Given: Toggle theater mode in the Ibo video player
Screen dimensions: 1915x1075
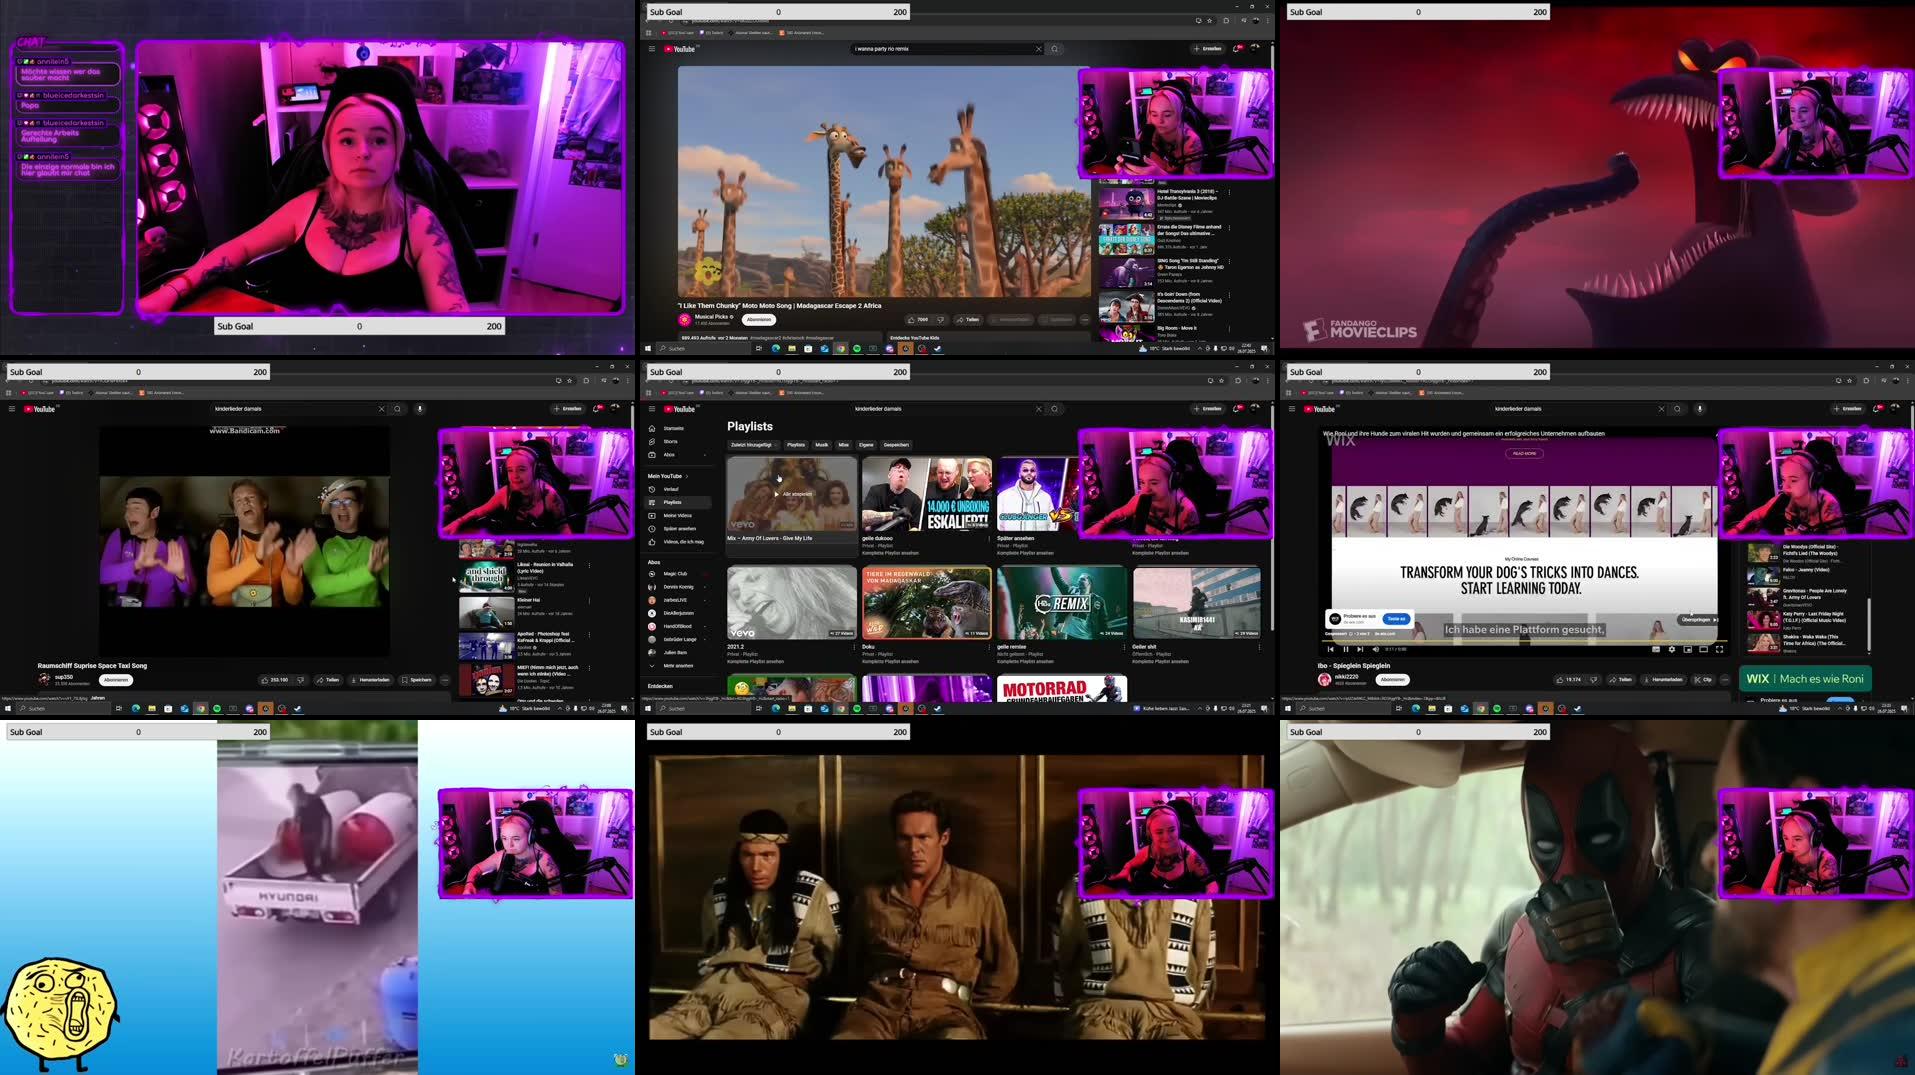Looking at the screenshot, I should coord(1704,649).
